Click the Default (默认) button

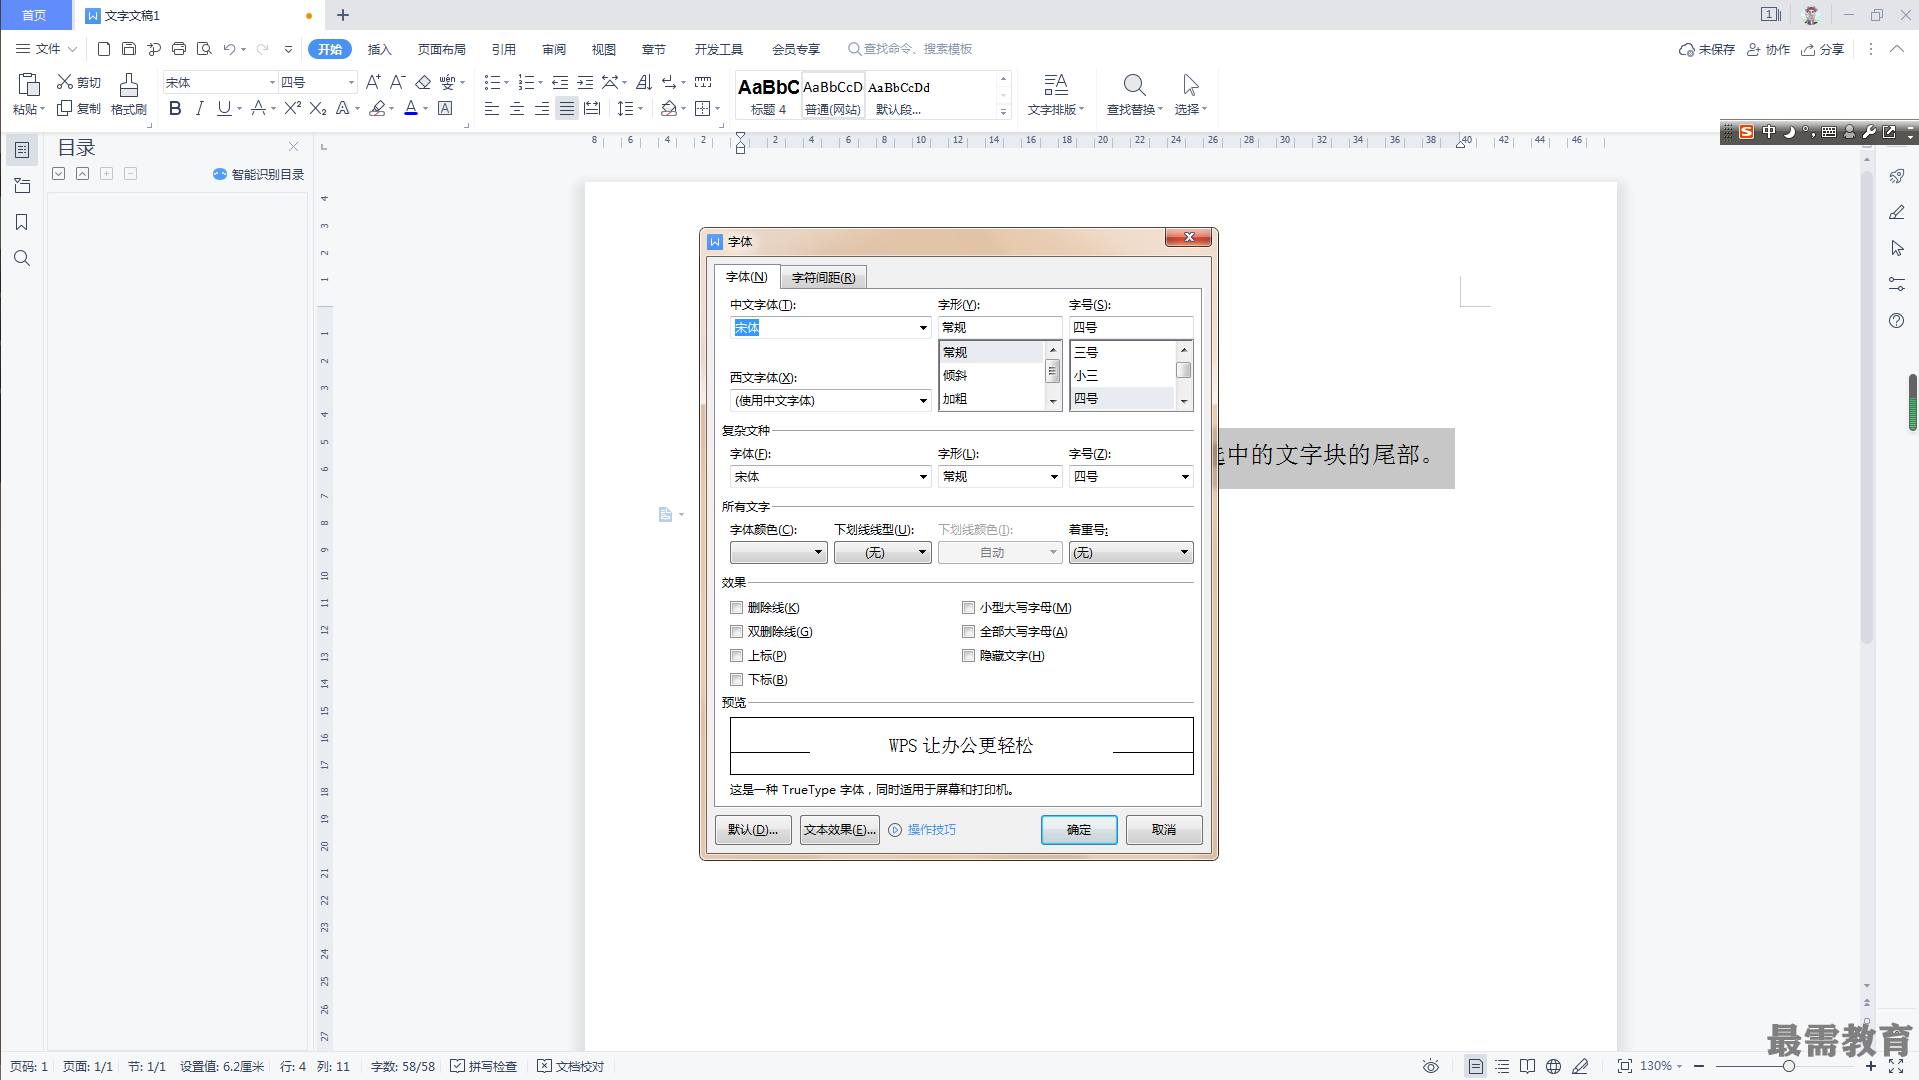pos(753,830)
